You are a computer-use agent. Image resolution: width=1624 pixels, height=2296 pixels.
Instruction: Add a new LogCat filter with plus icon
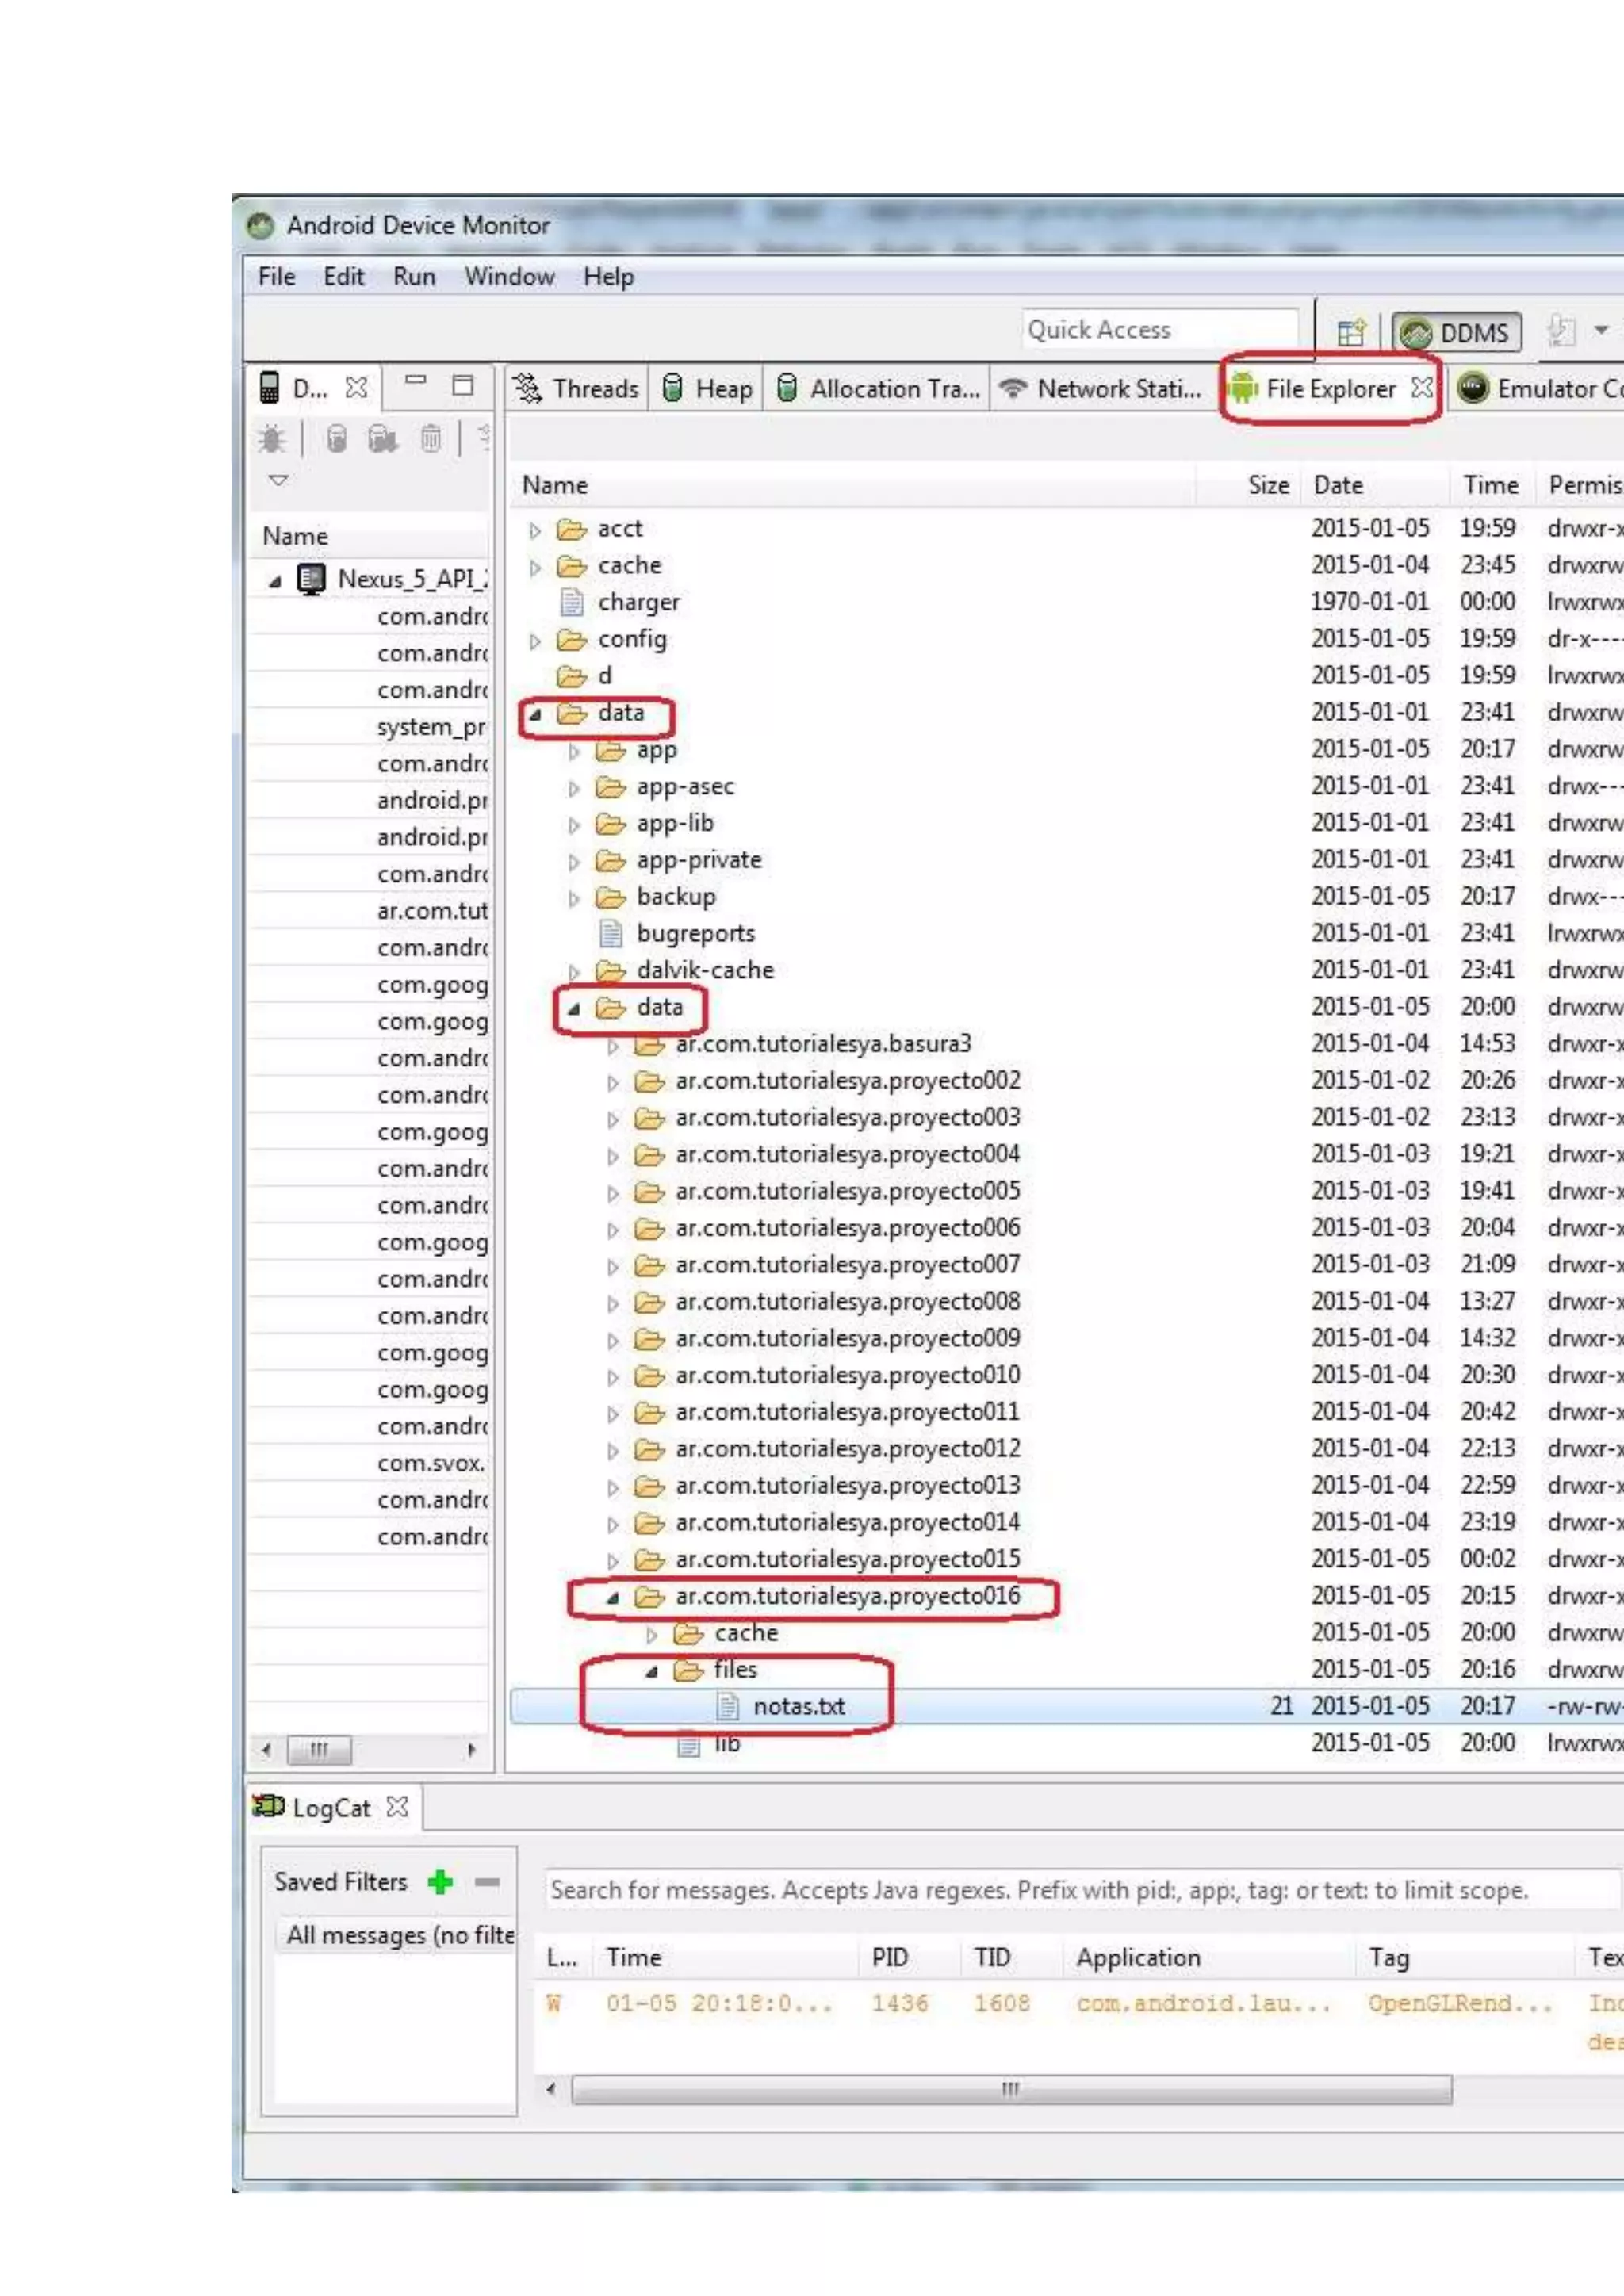point(440,1882)
